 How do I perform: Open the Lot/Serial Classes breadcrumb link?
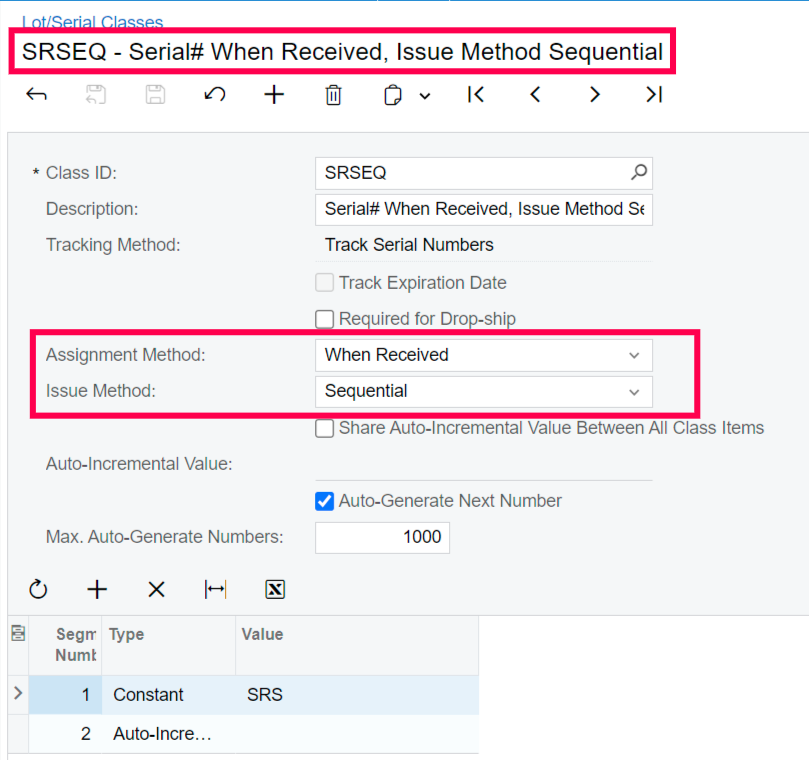click(92, 22)
